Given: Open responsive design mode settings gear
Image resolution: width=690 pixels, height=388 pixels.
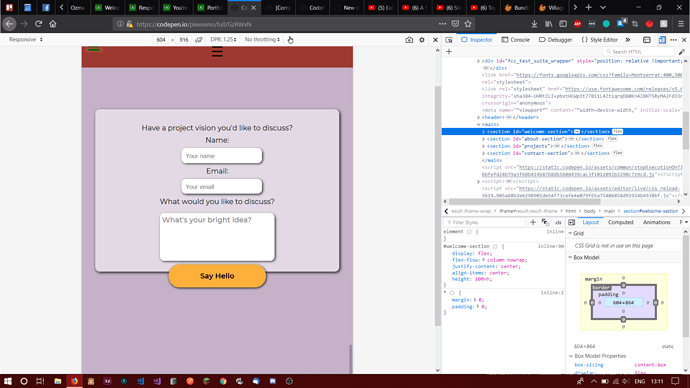Looking at the screenshot, I should click(422, 40).
